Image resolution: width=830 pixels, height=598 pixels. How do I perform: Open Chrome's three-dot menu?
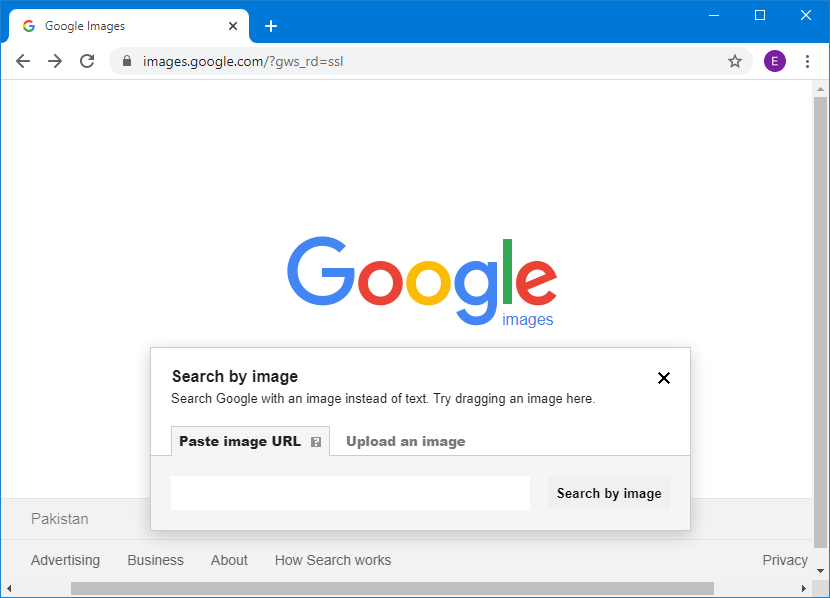tap(807, 61)
